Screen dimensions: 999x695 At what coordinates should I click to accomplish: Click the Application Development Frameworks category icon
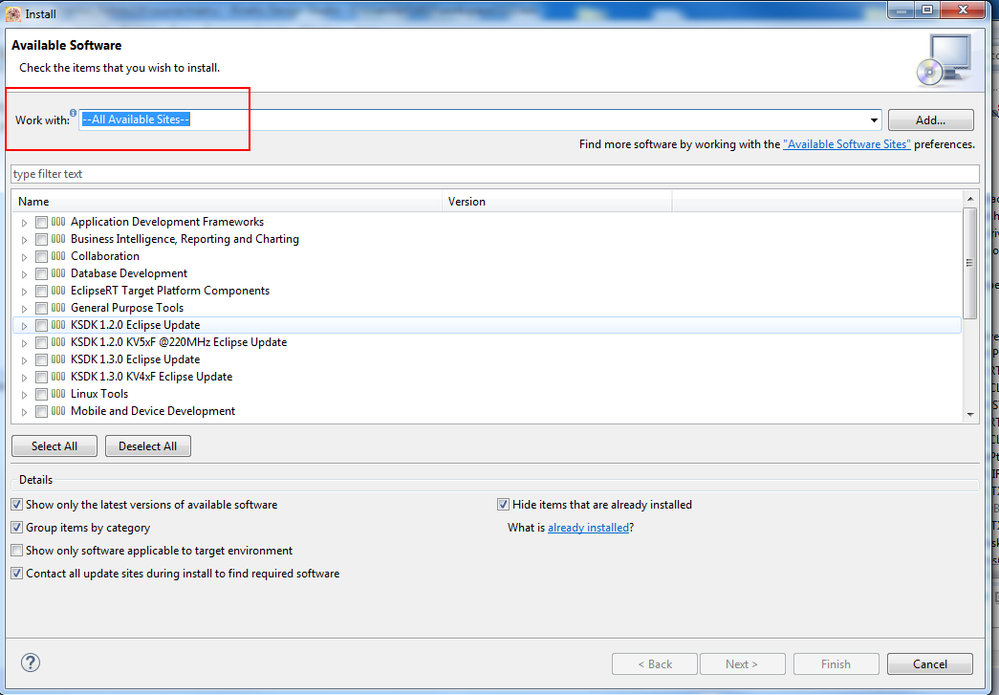point(58,222)
